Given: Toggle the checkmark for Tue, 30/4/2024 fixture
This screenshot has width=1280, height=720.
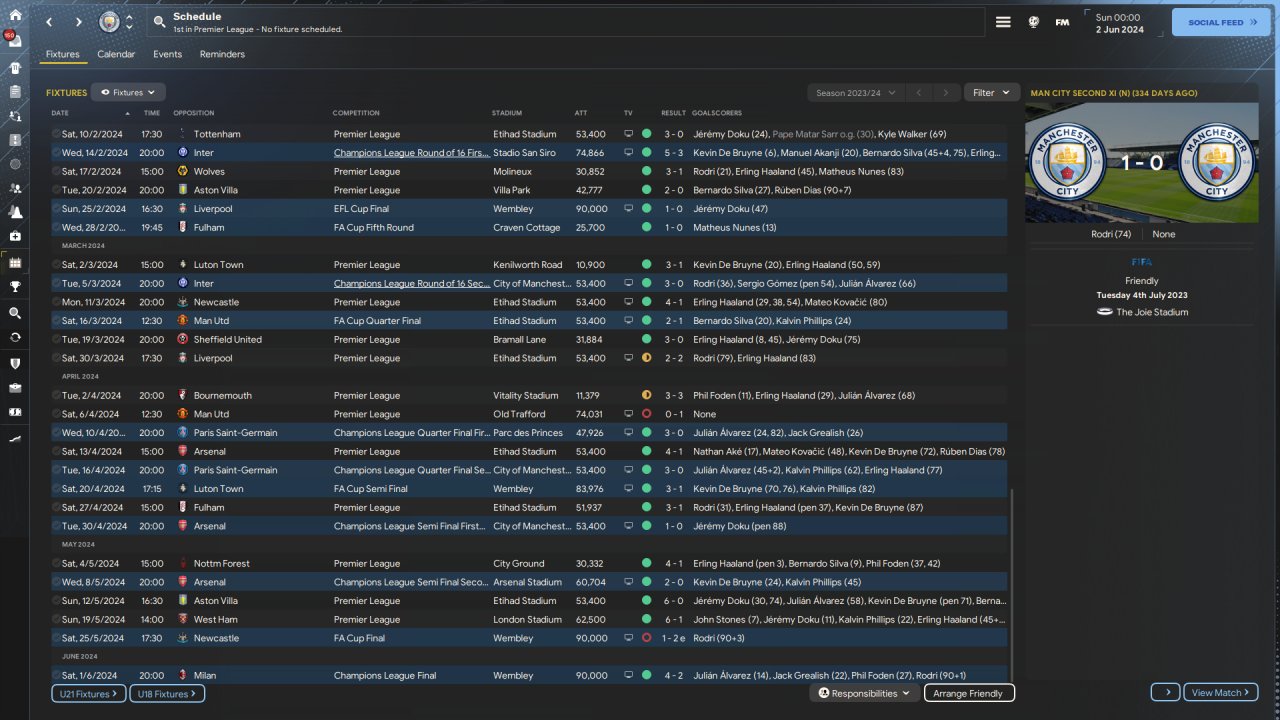Looking at the screenshot, I should tap(56, 526).
